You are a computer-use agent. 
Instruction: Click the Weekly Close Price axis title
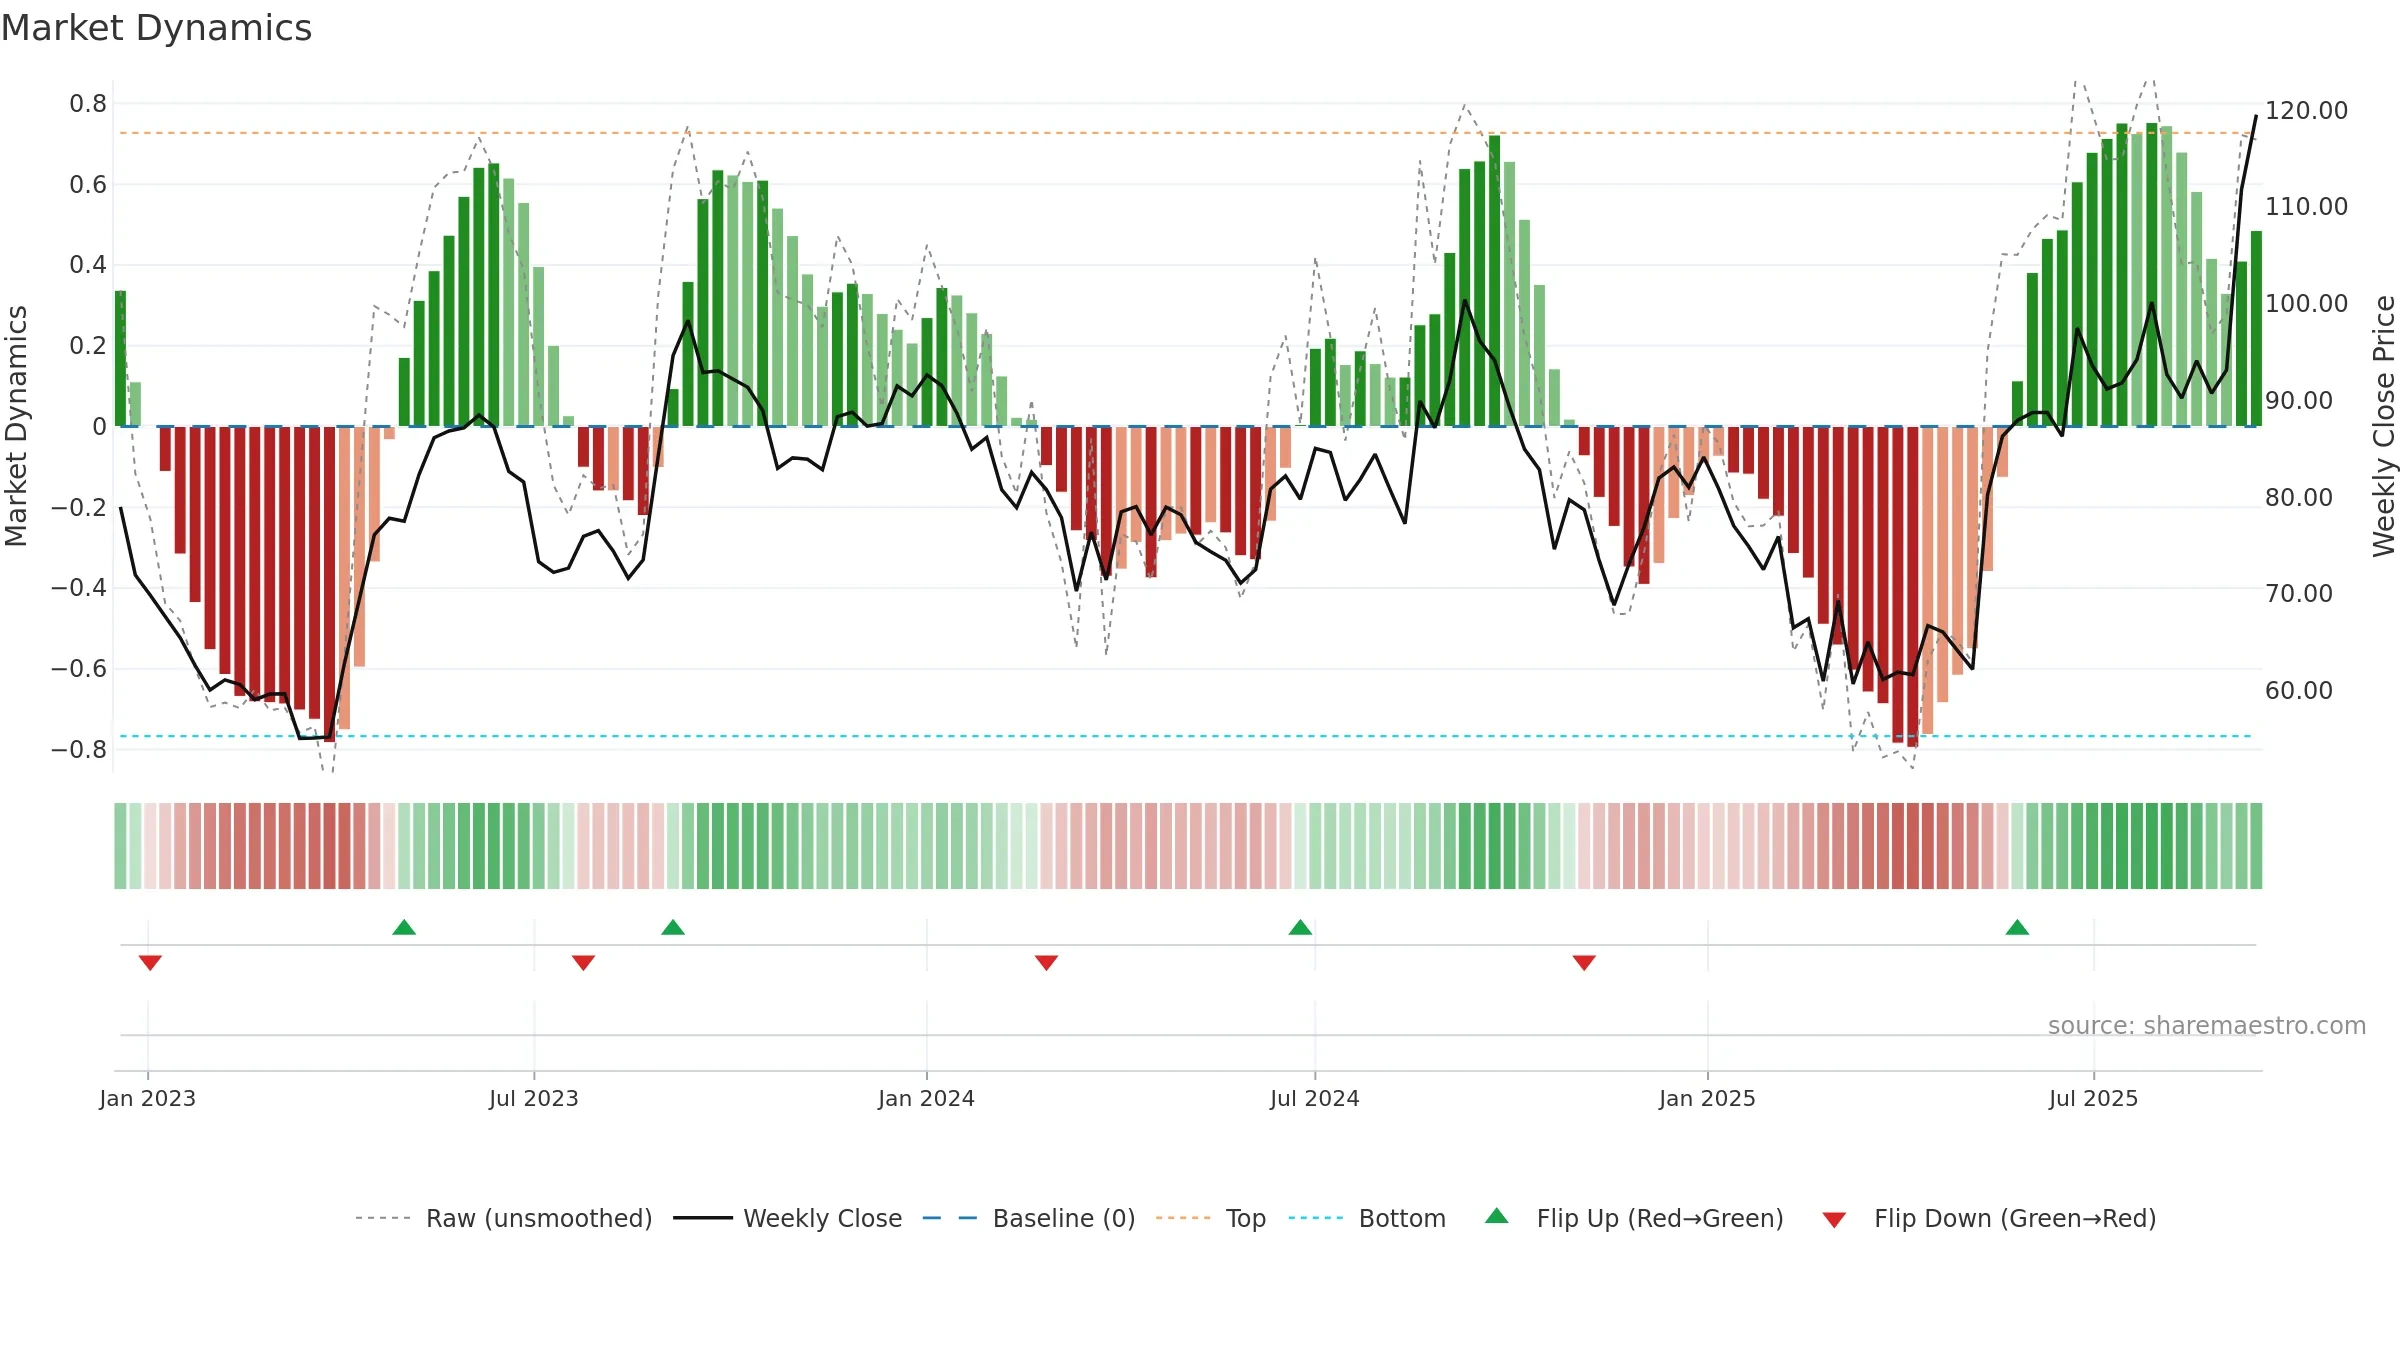point(2384,426)
